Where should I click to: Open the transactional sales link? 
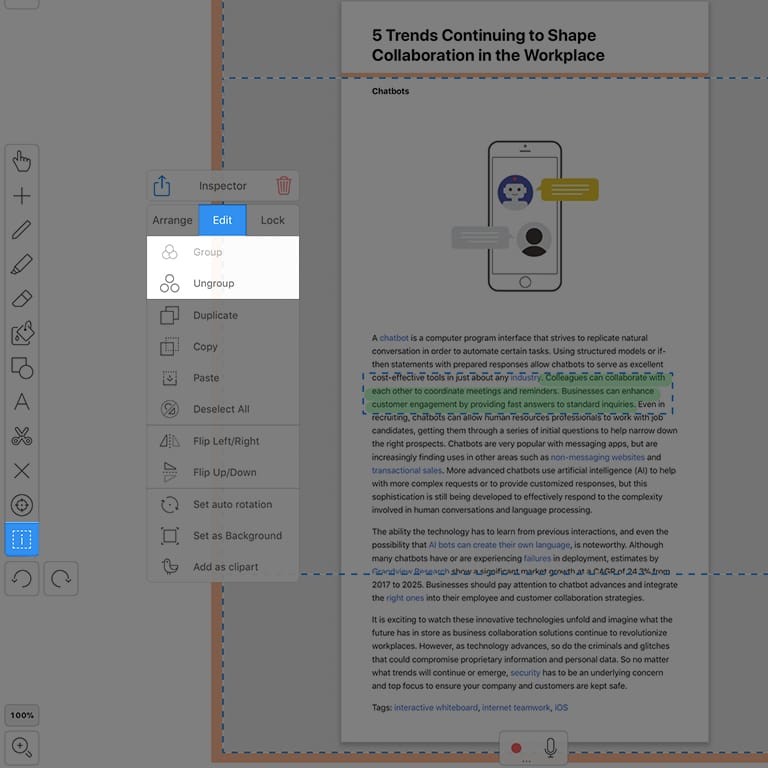pos(407,470)
